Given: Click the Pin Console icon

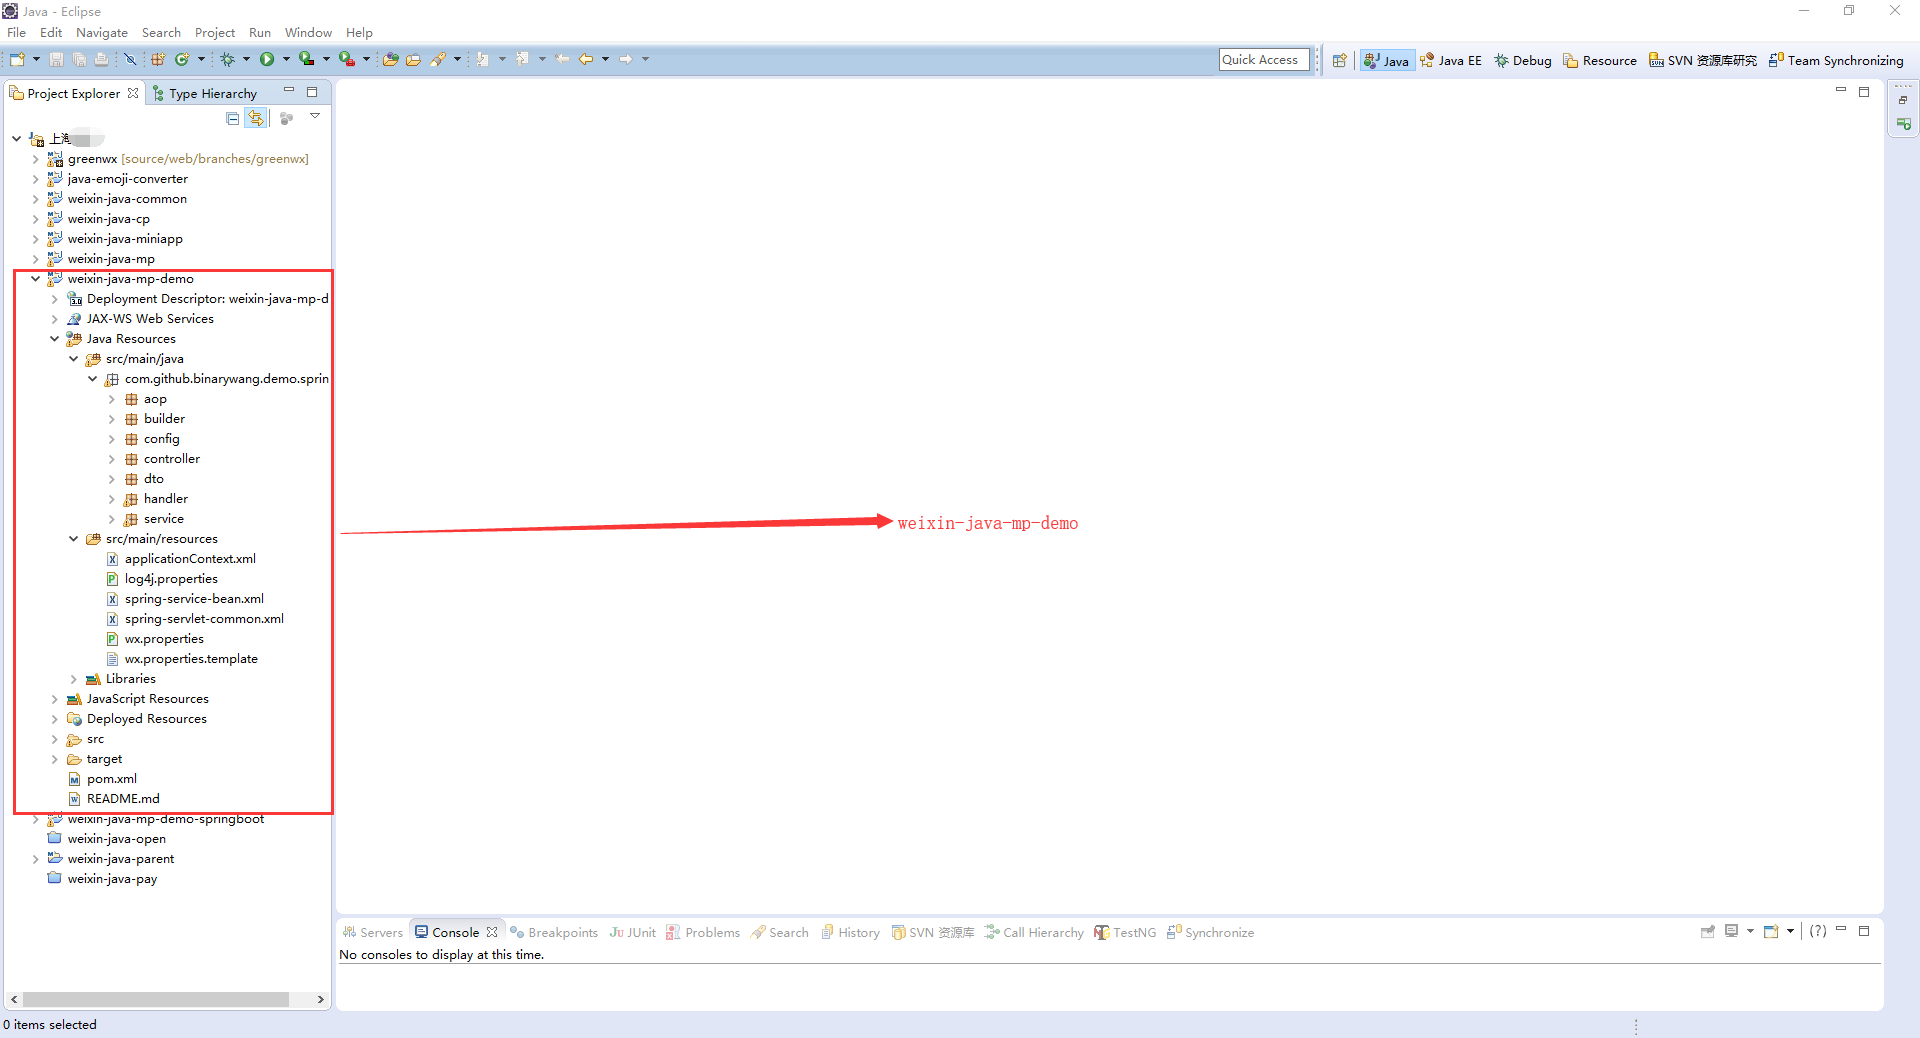Looking at the screenshot, I should coord(1708,932).
